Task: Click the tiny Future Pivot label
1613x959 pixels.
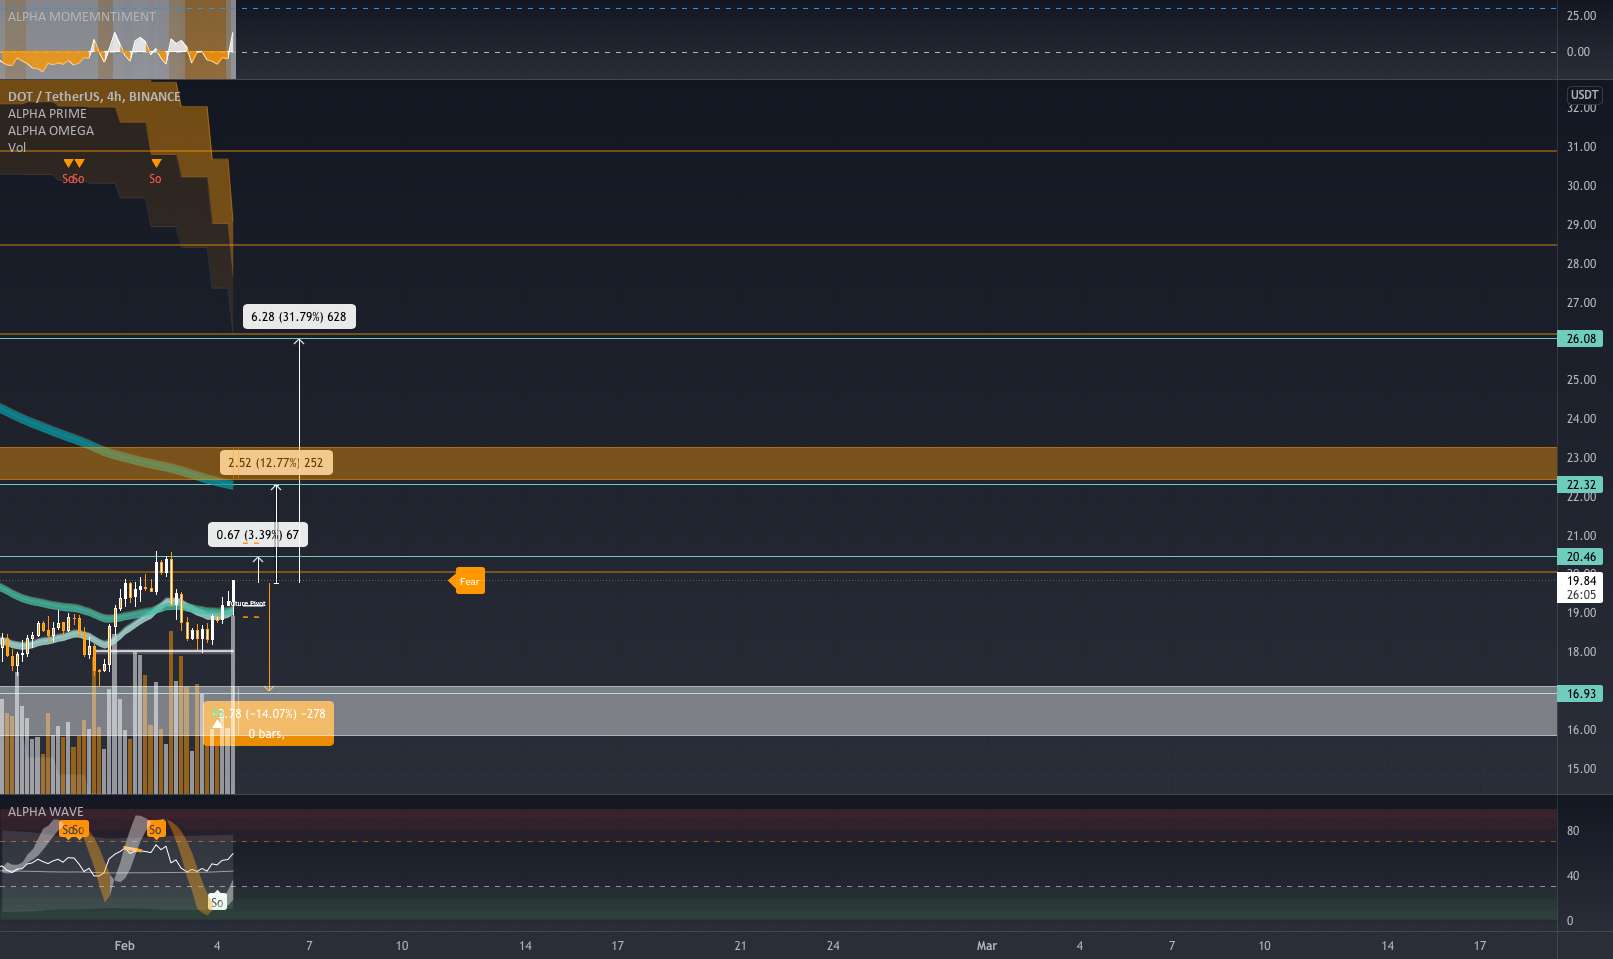Action: (247, 603)
